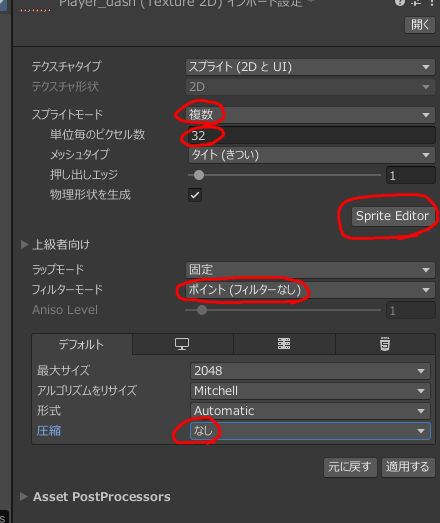The width and height of the screenshot is (440, 523).
Task: Click the 適用する apply button
Action: coord(408,467)
